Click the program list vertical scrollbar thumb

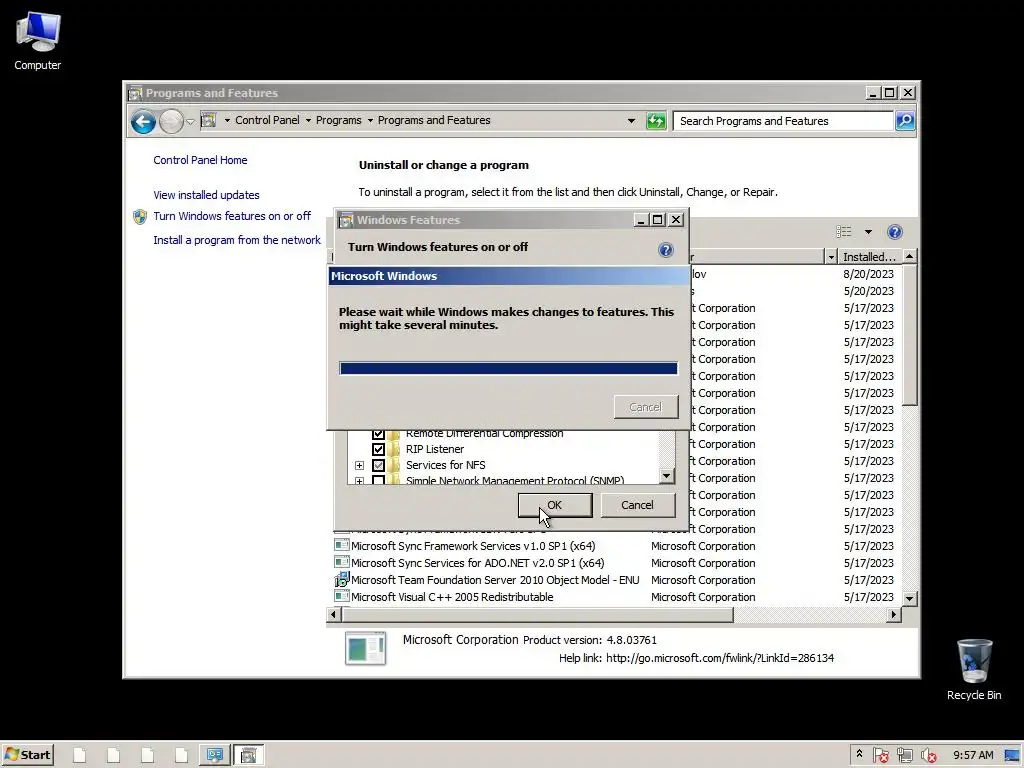[x=909, y=335]
